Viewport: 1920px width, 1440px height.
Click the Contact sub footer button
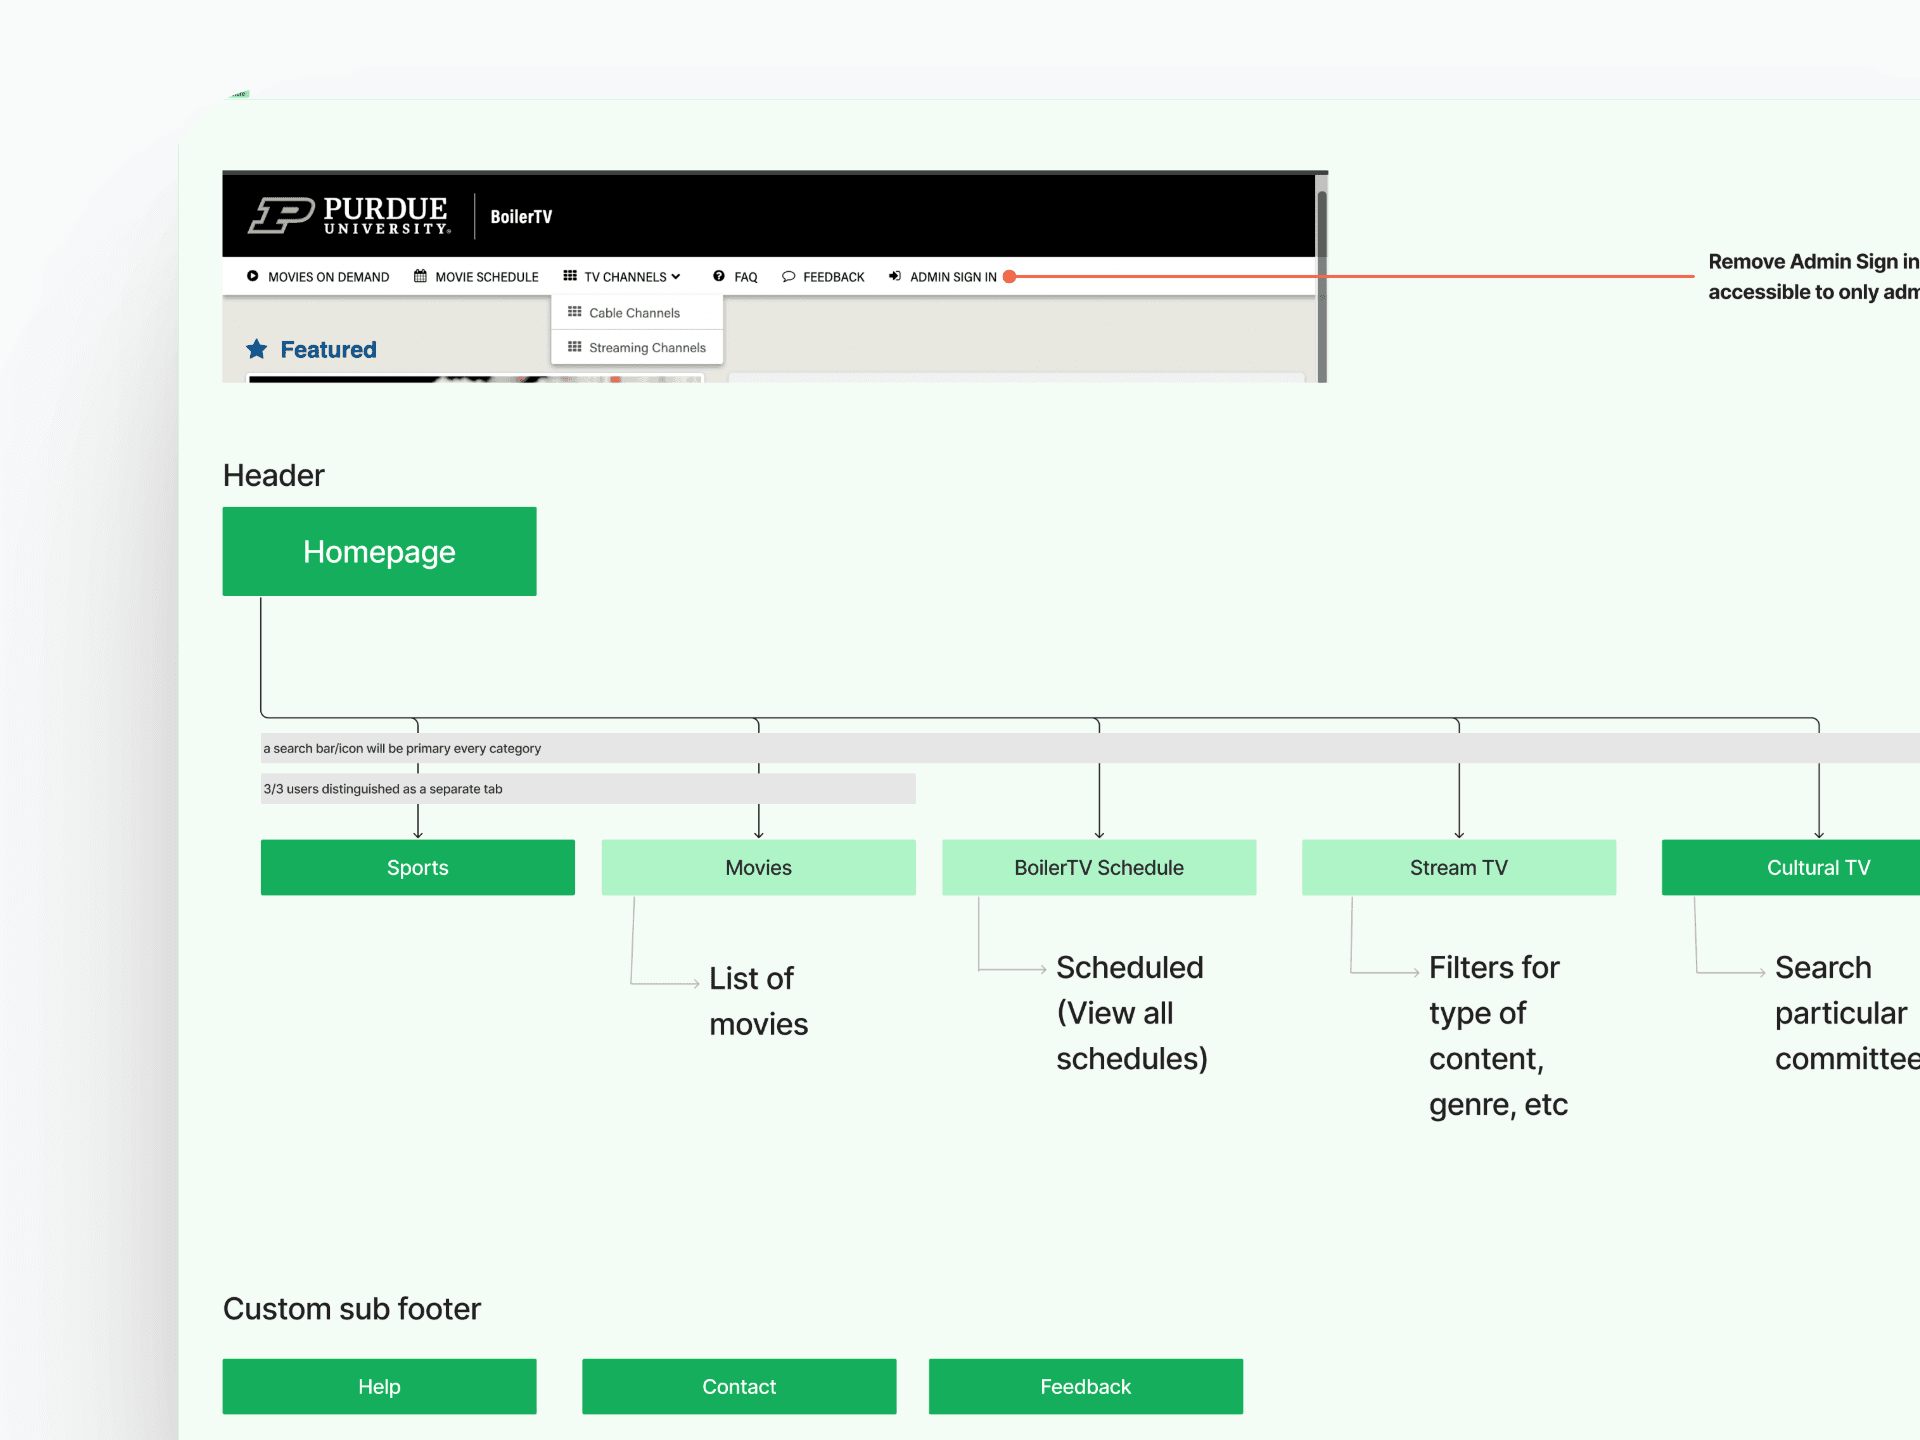pyautogui.click(x=739, y=1386)
